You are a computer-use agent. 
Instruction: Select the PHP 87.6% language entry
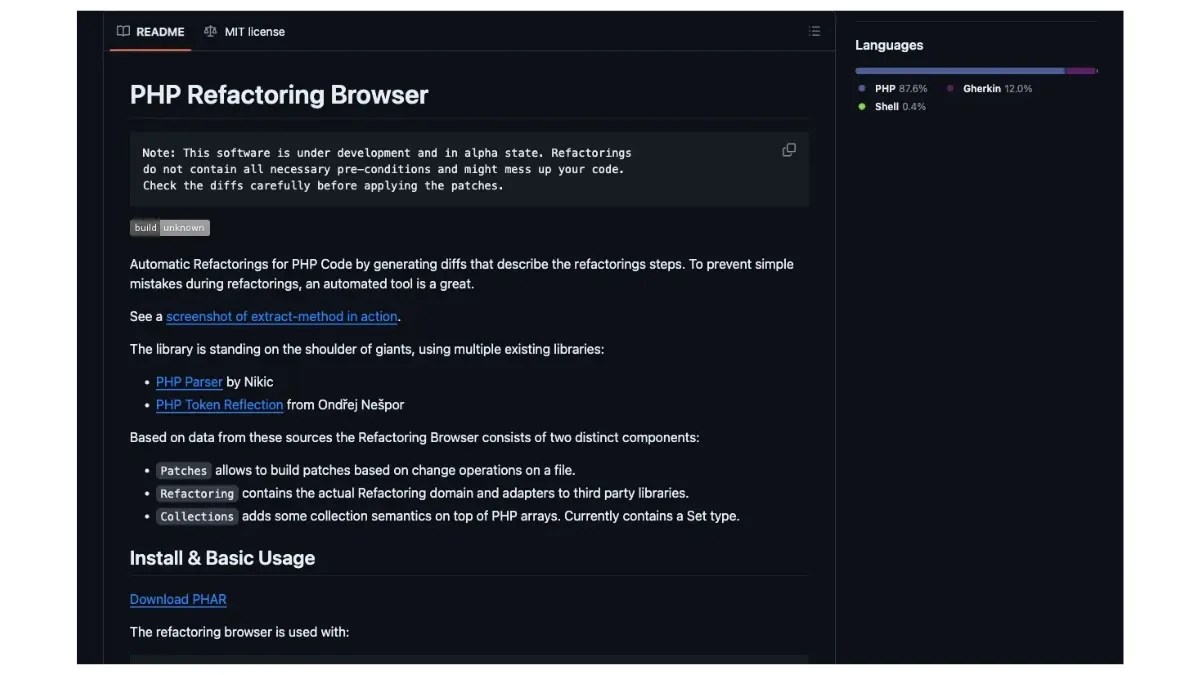[900, 89]
